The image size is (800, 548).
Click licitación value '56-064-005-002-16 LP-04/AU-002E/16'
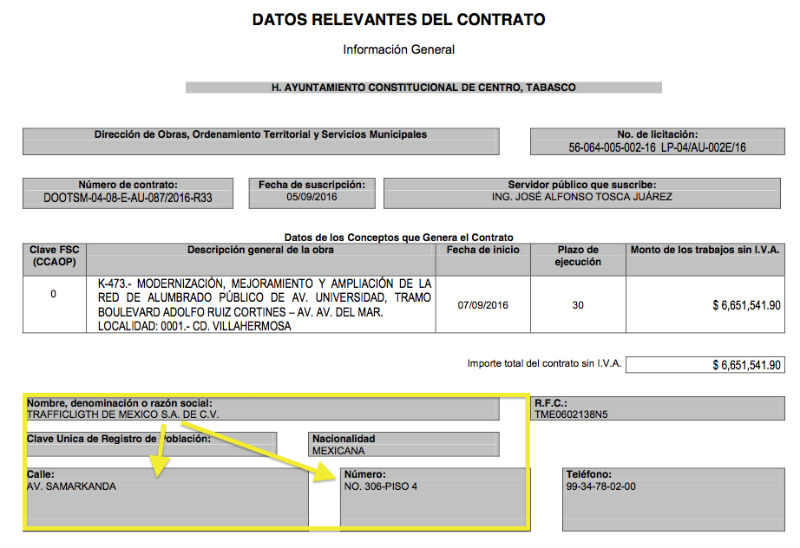(x=657, y=147)
